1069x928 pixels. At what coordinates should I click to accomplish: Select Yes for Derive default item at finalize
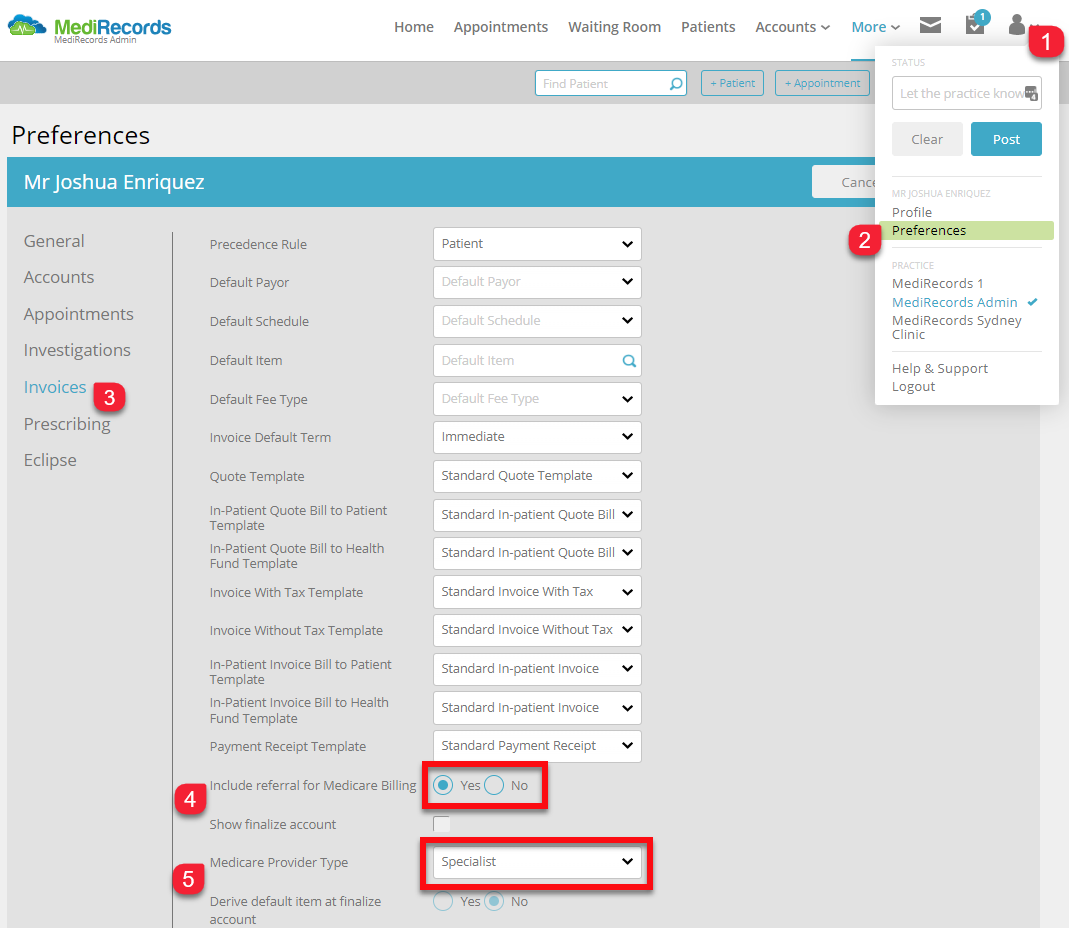443,901
